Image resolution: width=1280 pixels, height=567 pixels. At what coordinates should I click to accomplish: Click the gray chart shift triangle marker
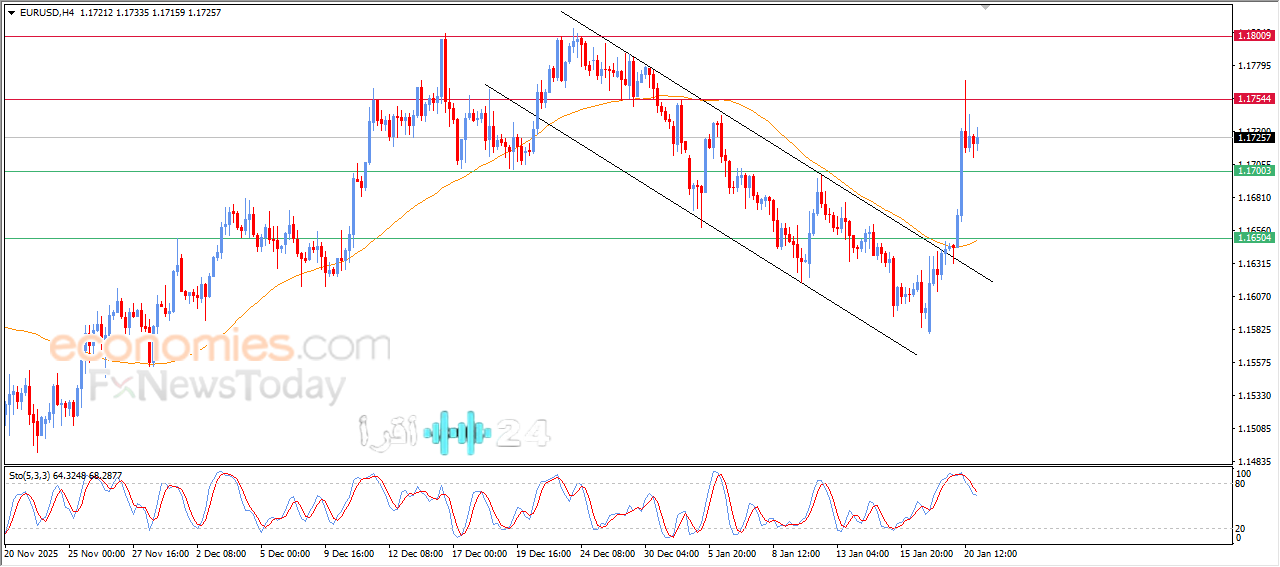click(987, 7)
